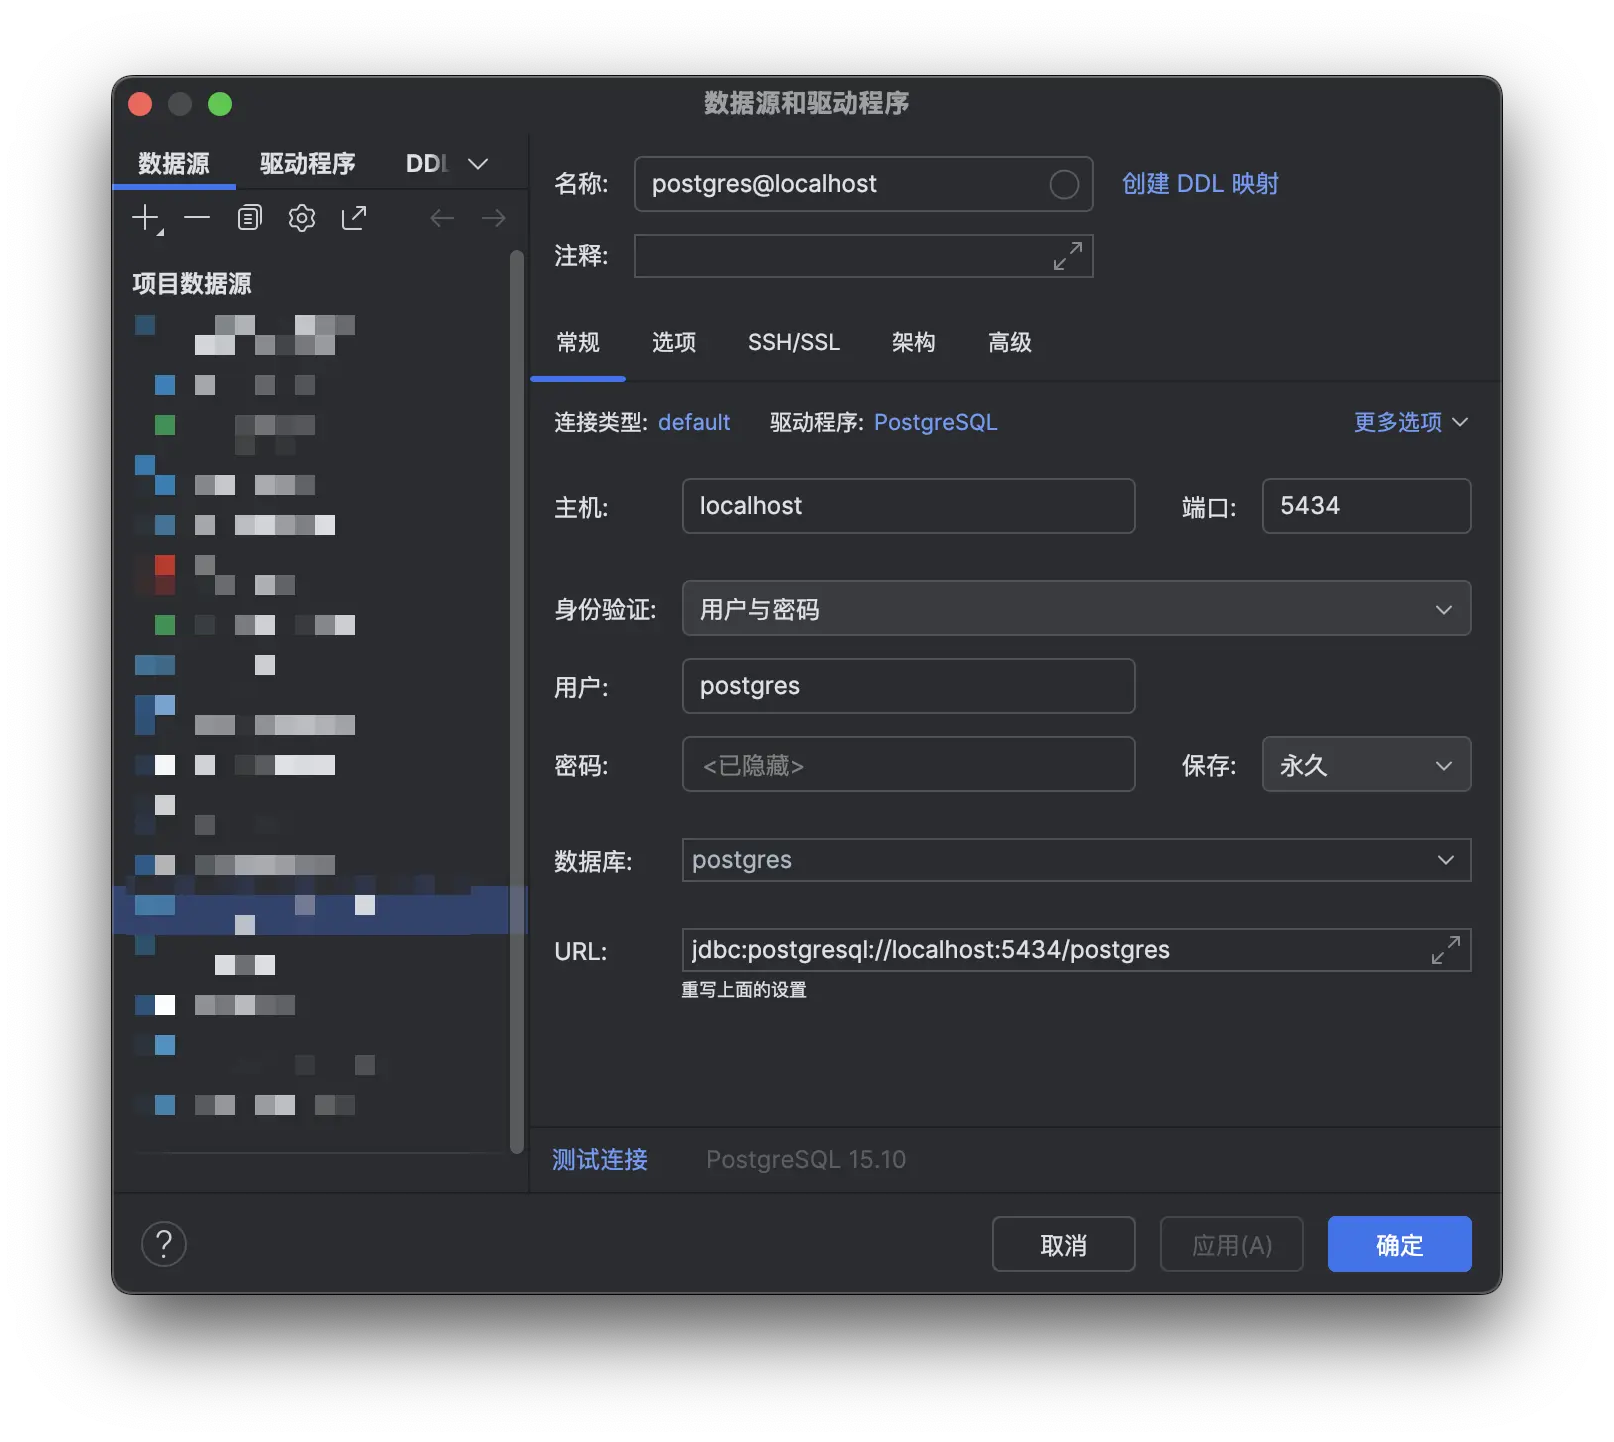Click the duplicate data source icon

point(249,218)
